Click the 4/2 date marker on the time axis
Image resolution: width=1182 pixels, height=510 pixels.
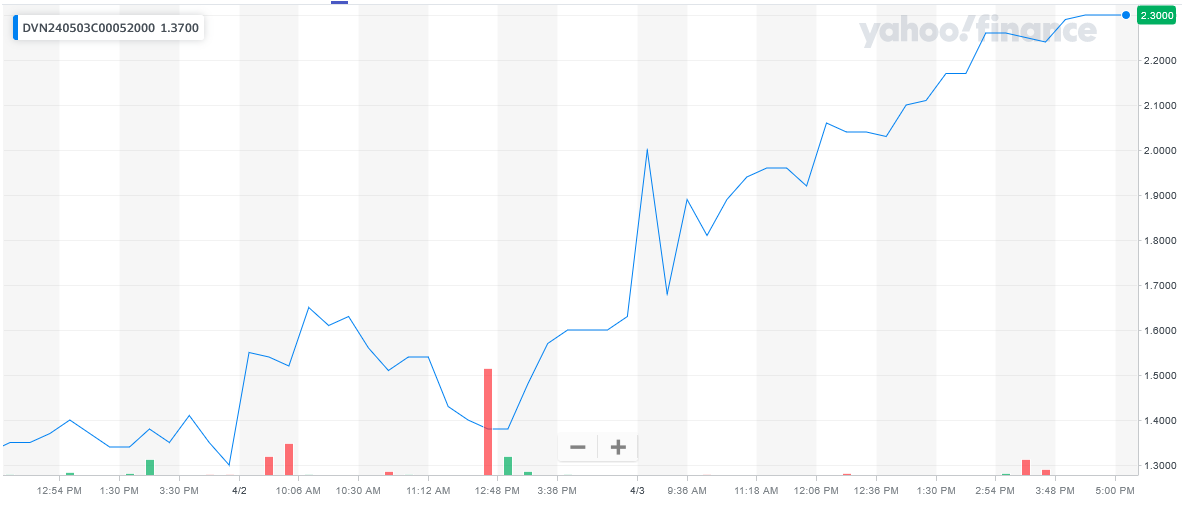[x=239, y=491]
